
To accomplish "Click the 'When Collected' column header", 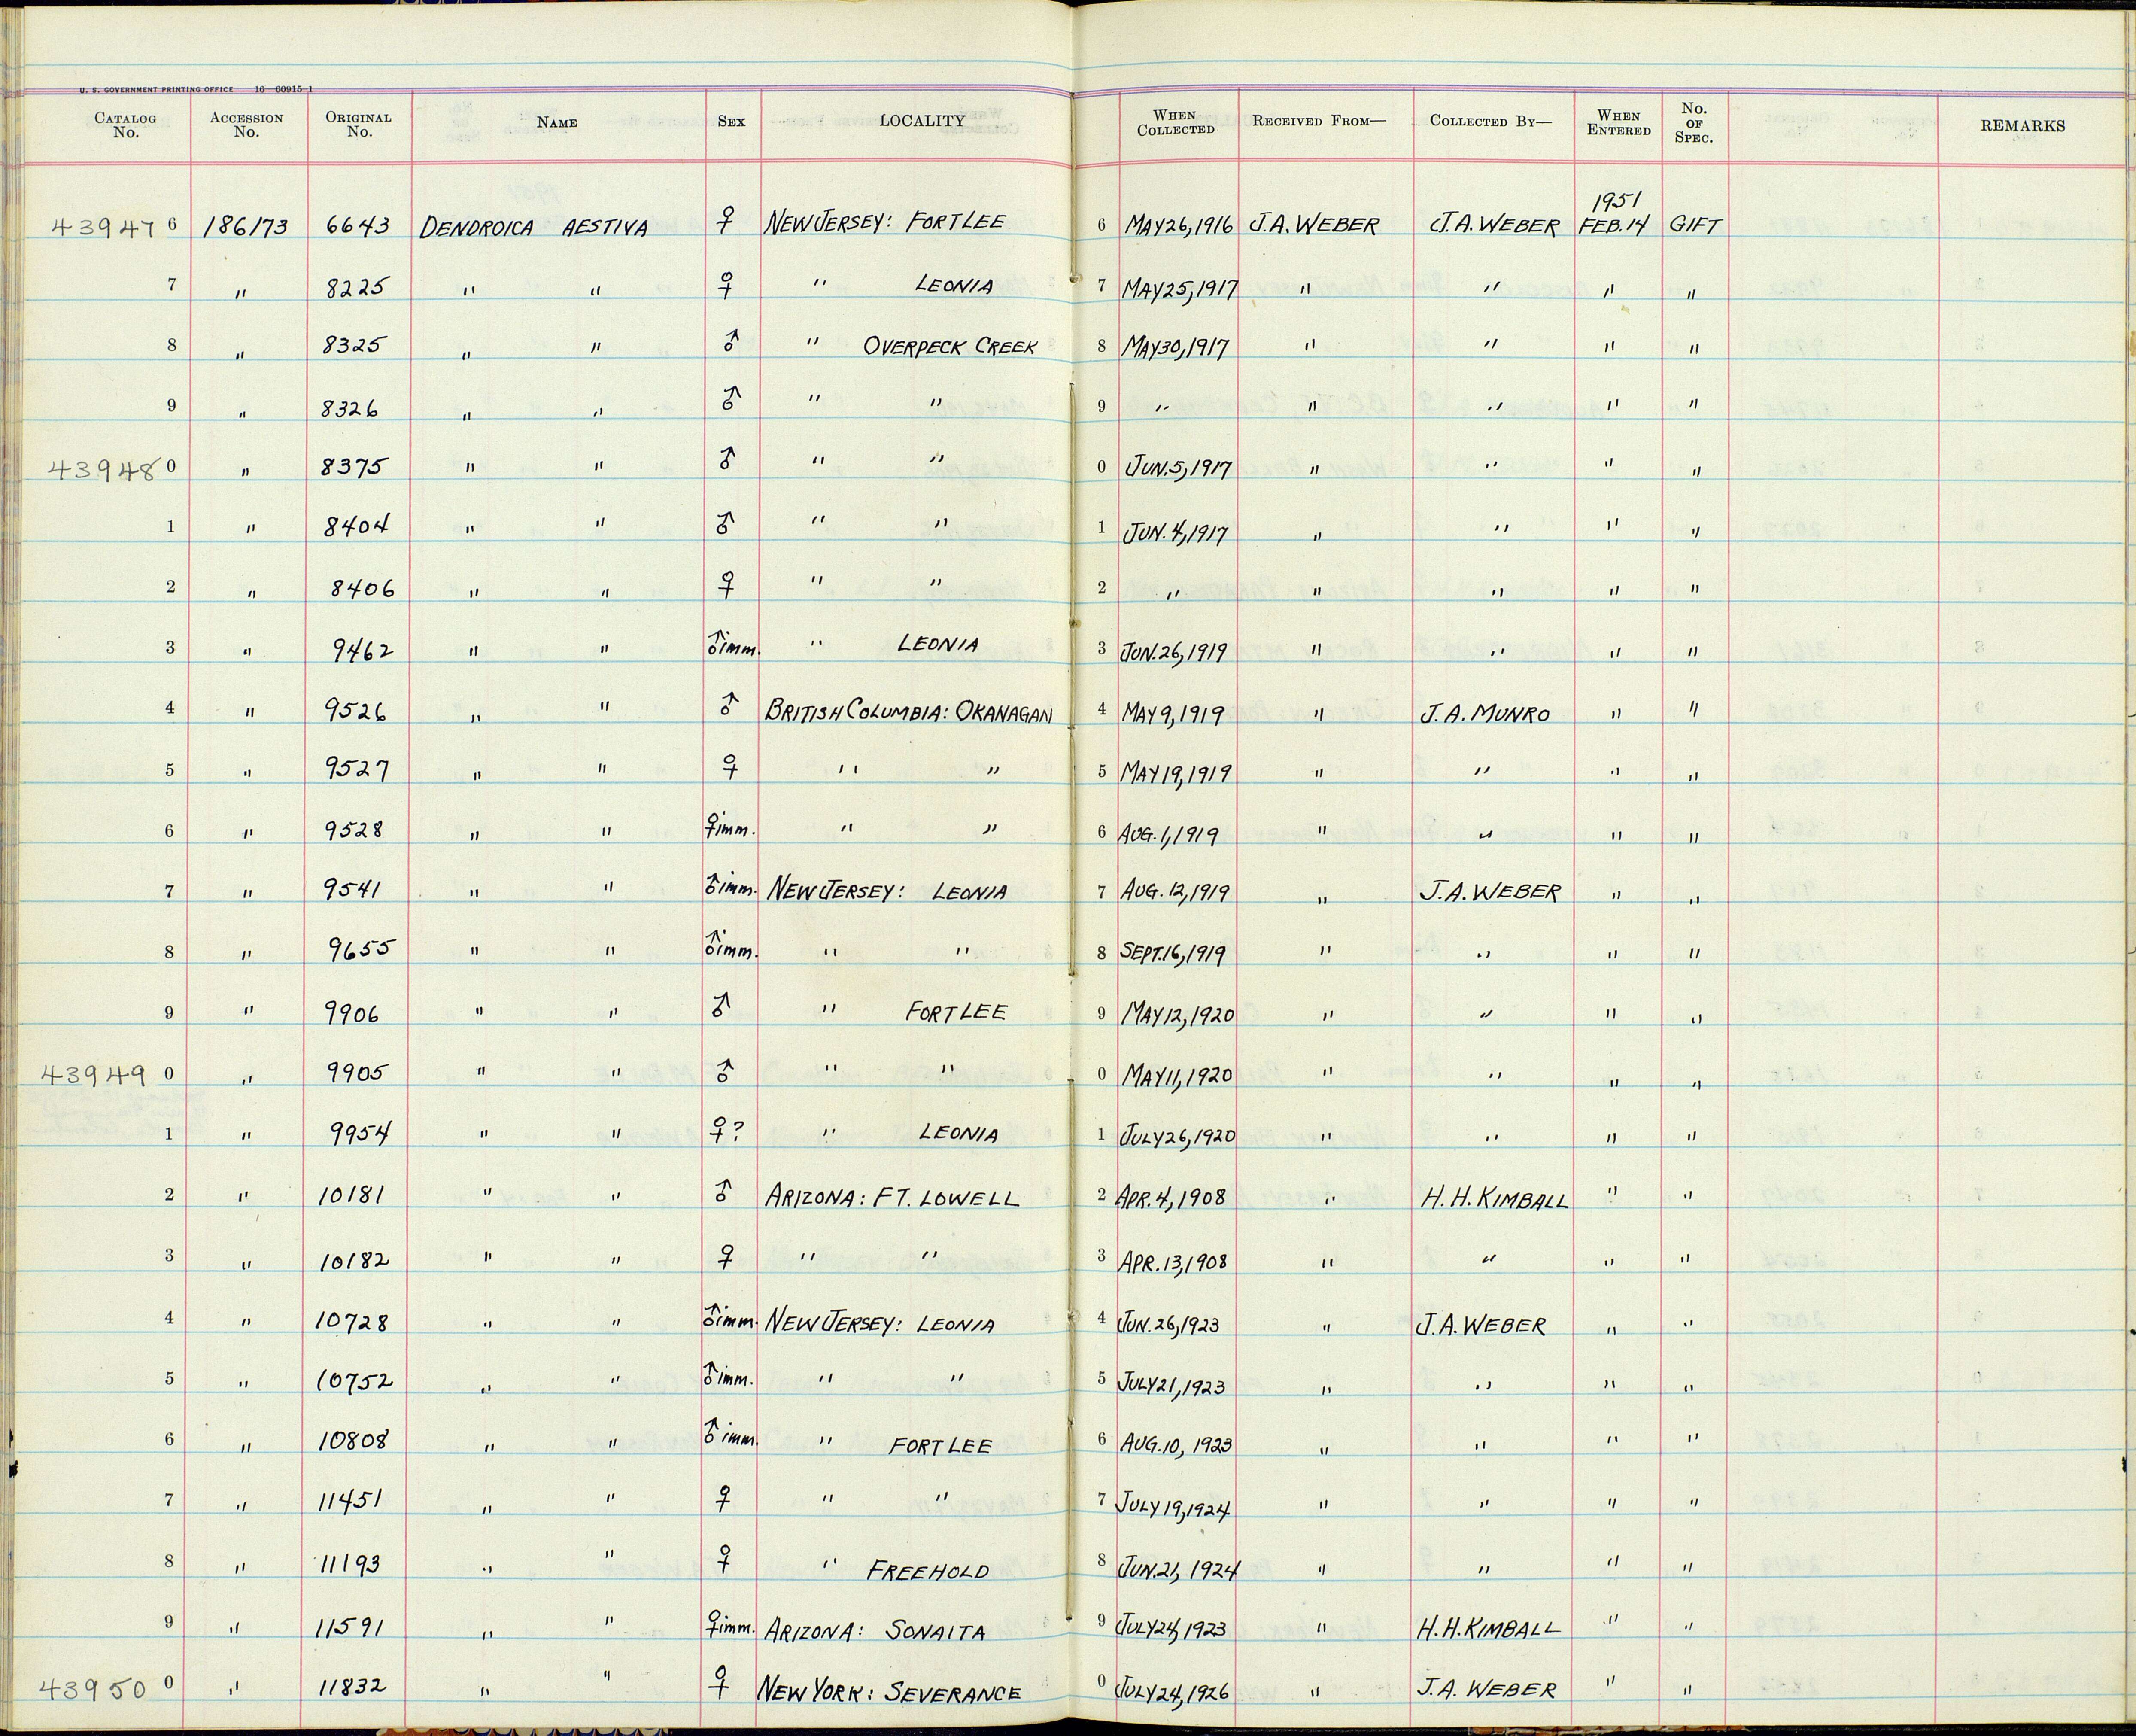I will click(1176, 123).
